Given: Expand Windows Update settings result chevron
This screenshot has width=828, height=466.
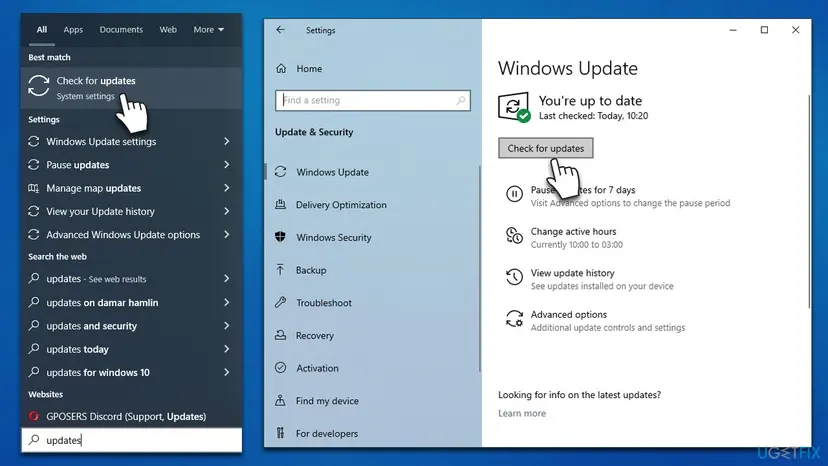Looking at the screenshot, I should pos(227,142).
